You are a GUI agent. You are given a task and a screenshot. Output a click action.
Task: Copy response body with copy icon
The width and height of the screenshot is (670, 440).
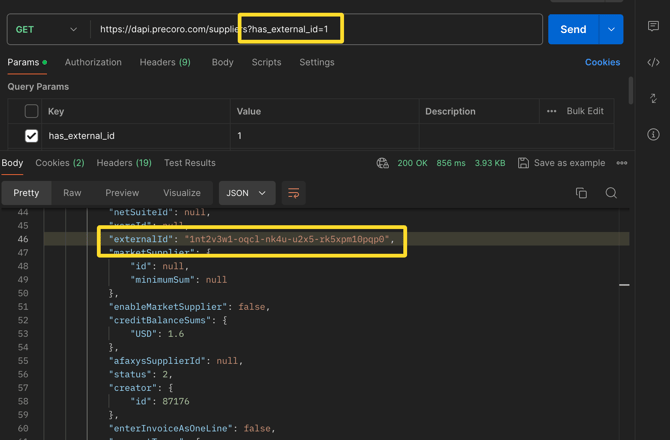[x=581, y=193]
